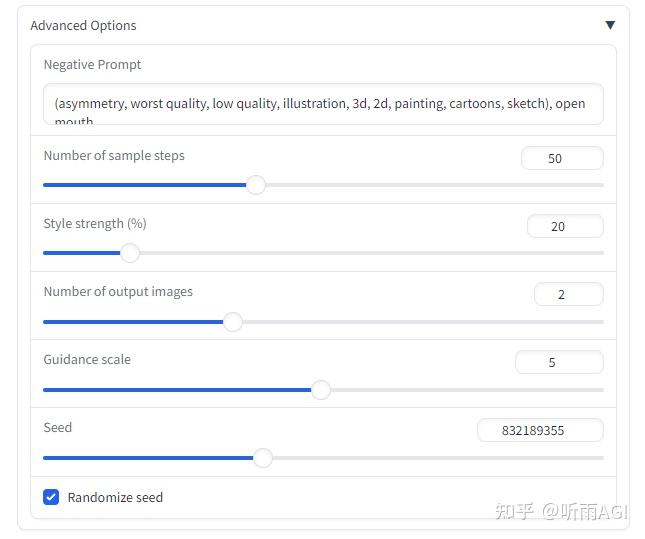Click the Guidance scale value field showing 5
The width and height of the screenshot is (645, 539).
click(559, 362)
